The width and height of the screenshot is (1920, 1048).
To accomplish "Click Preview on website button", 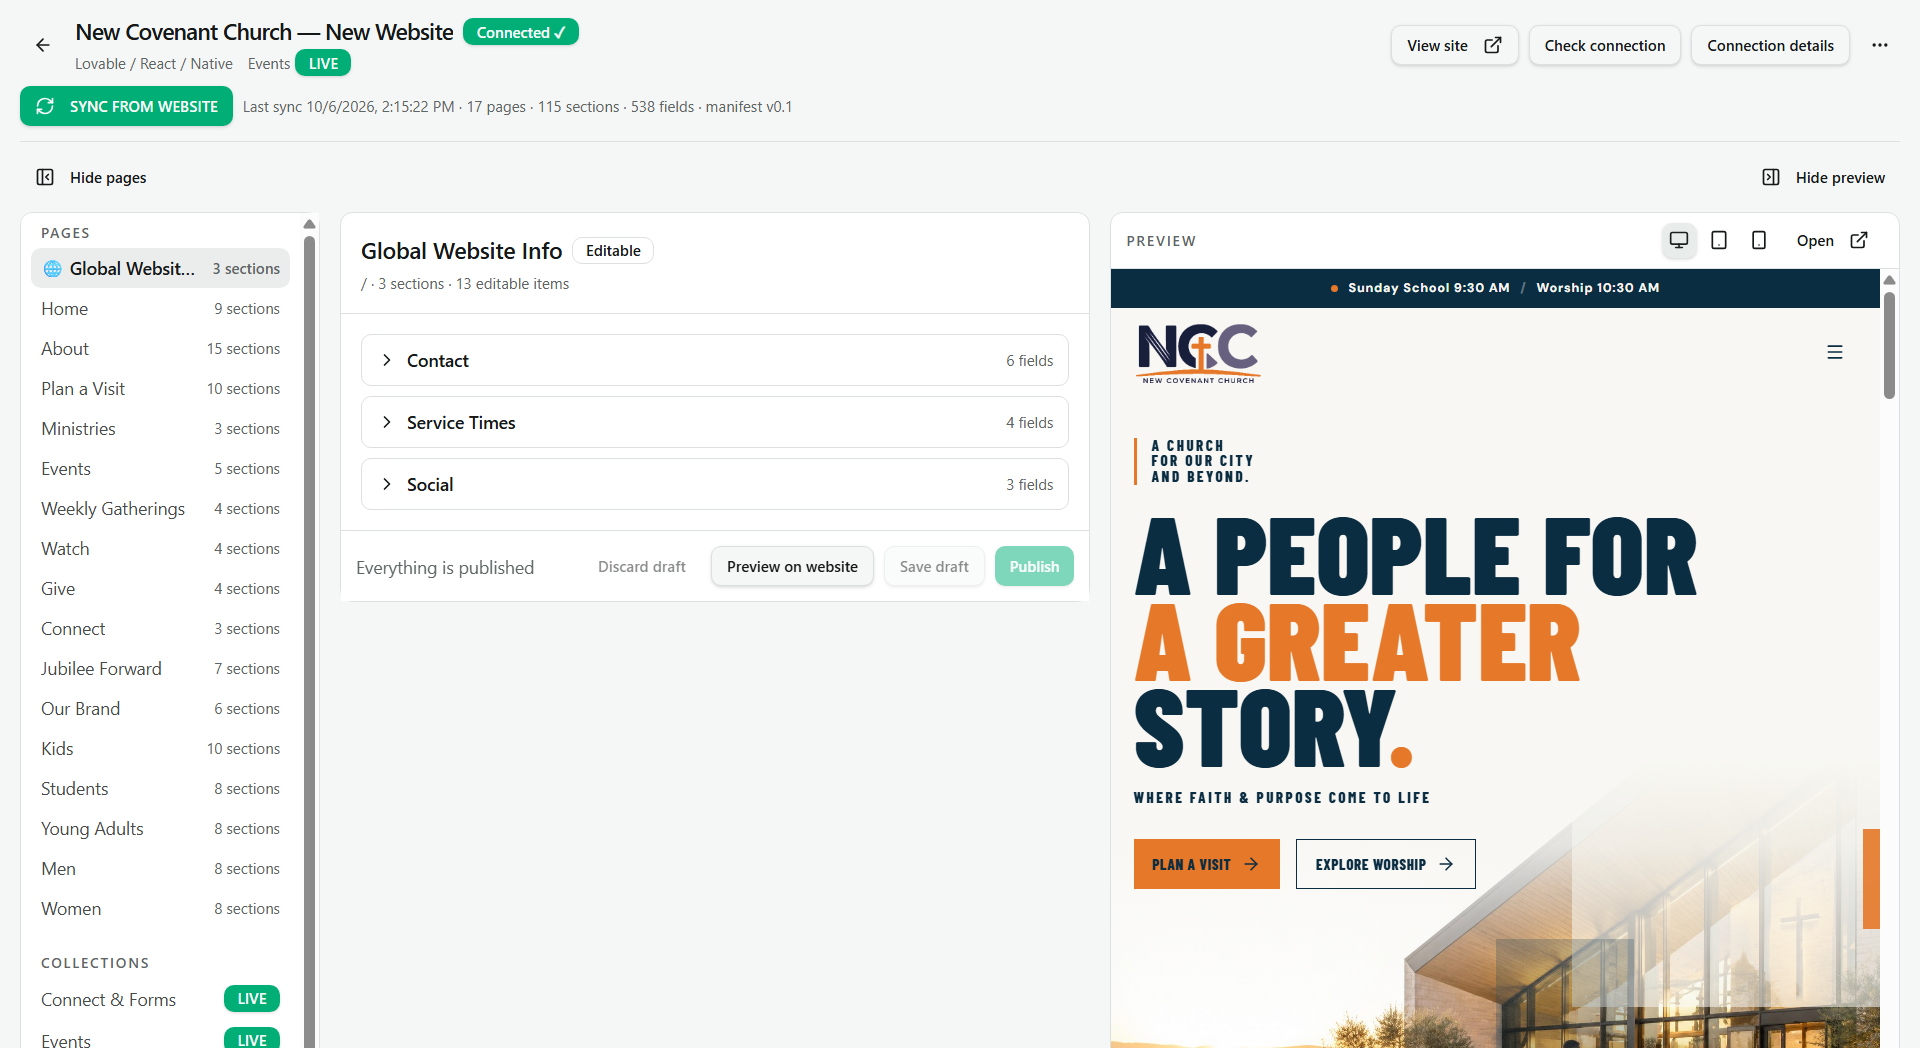I will click(x=792, y=566).
